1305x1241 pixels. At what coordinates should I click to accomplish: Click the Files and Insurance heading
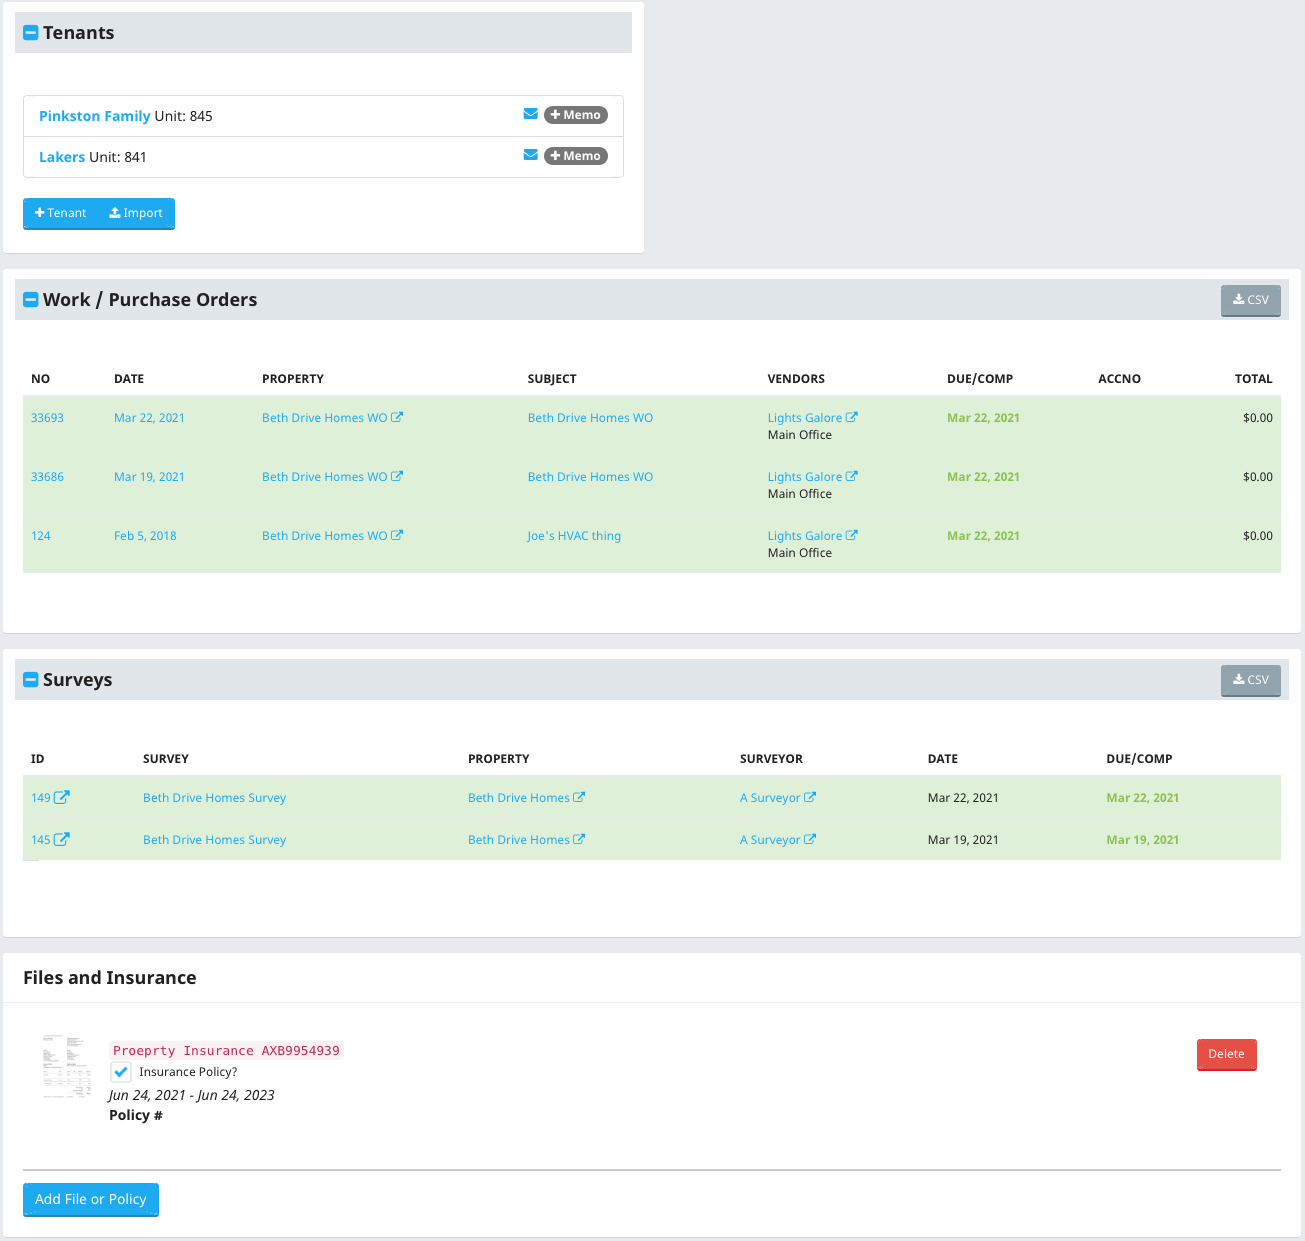coord(110,978)
